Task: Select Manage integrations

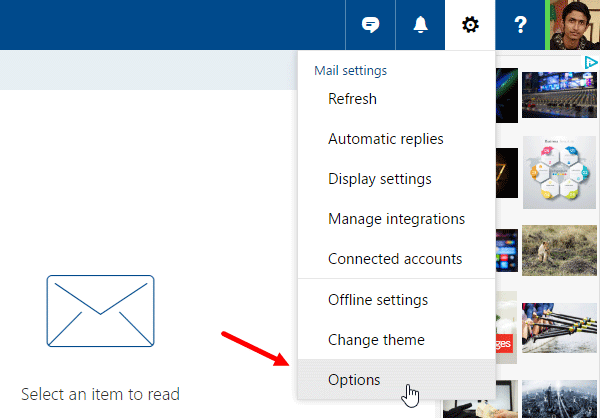Action: pyautogui.click(x=396, y=219)
